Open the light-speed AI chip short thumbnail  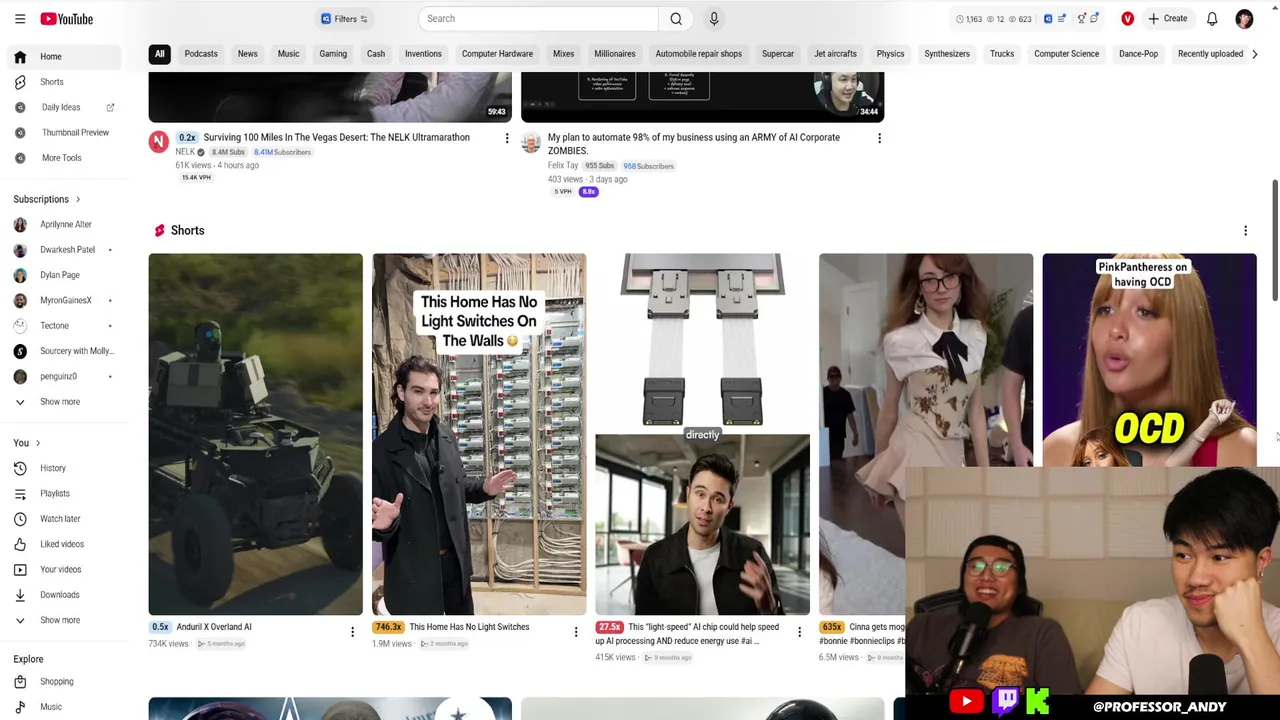[702, 434]
